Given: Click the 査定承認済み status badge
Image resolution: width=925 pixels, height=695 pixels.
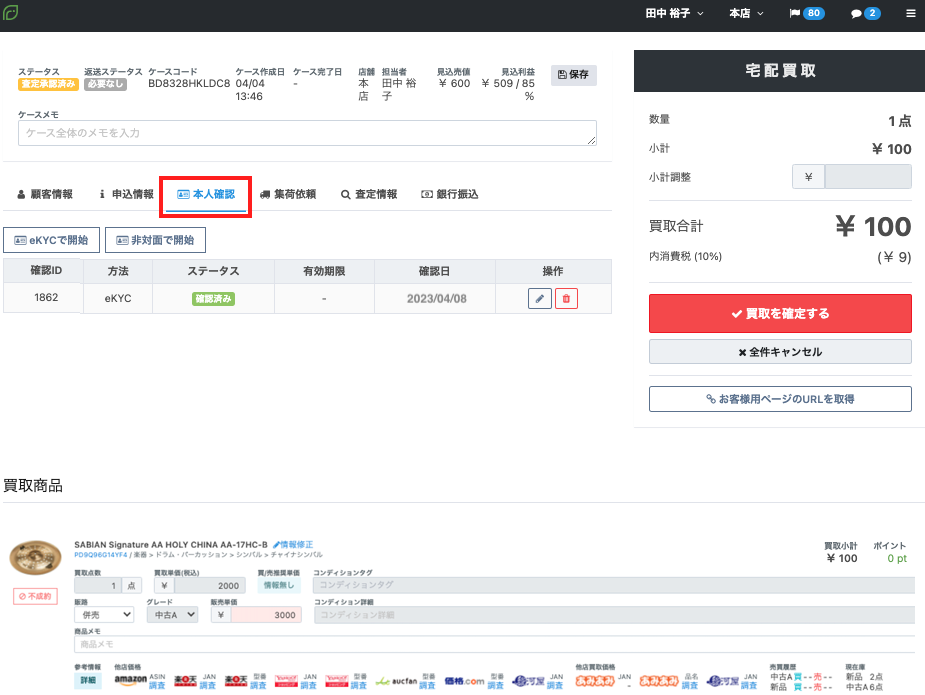Looking at the screenshot, I should coord(48,84).
